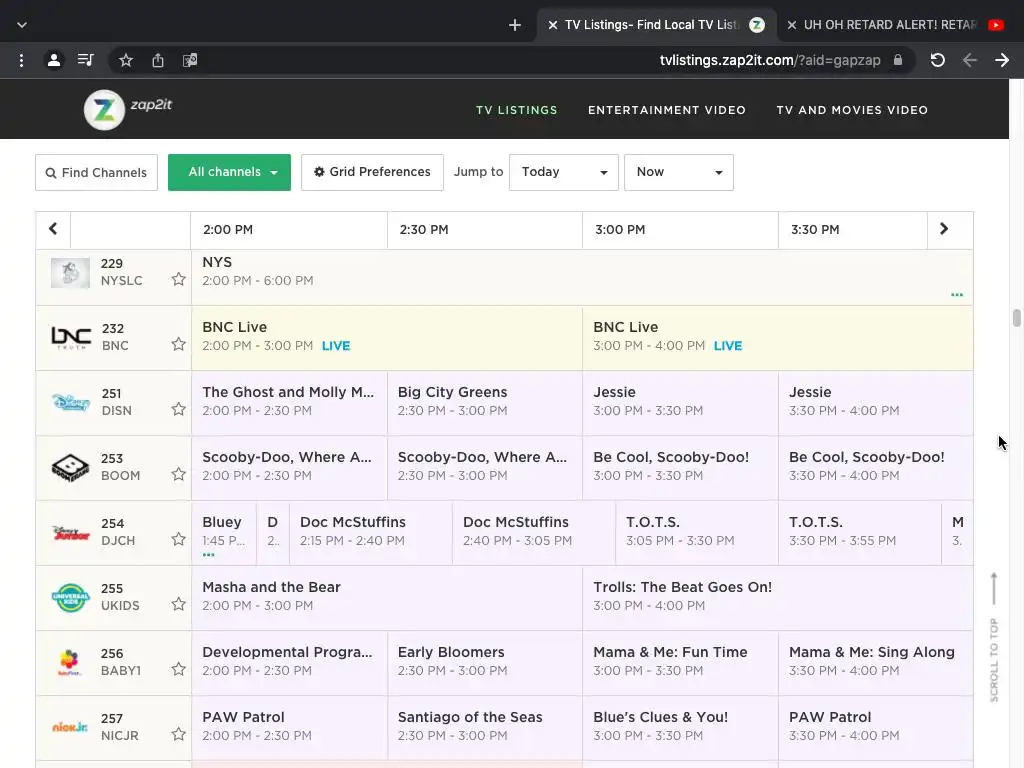
Task: Open Jessie 3:00 PM listing
Action: coord(680,402)
